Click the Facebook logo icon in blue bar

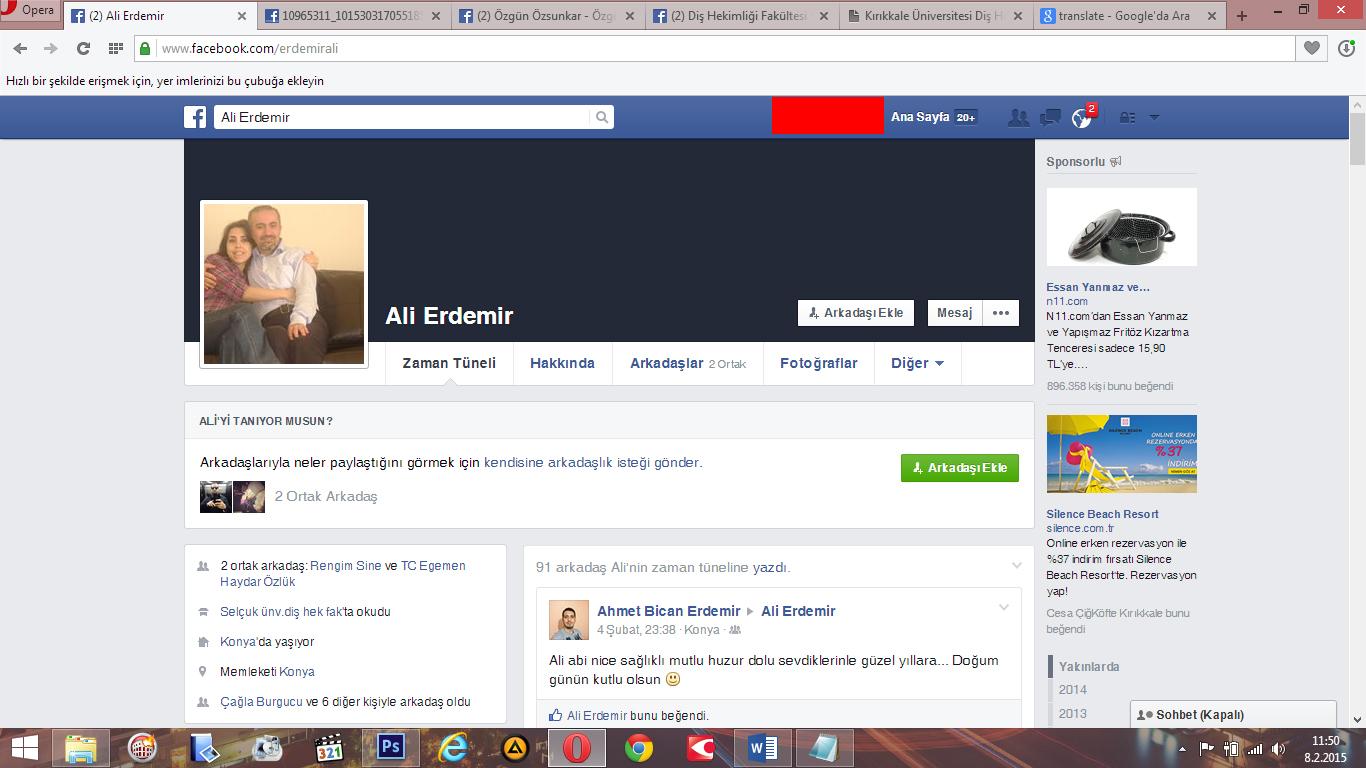pos(195,117)
